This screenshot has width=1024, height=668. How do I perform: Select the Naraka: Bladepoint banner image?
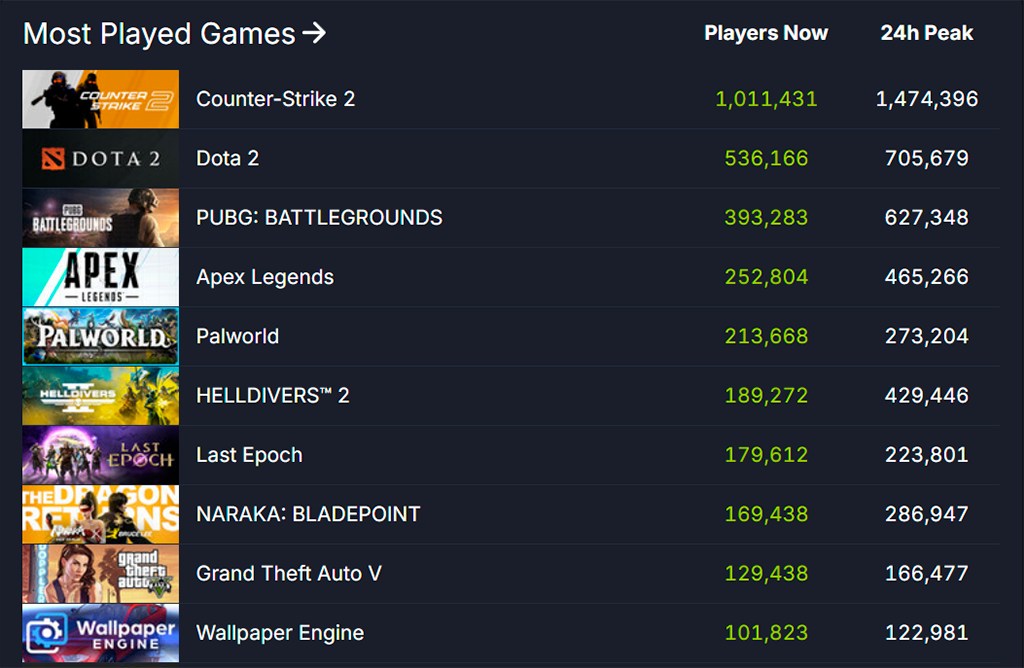coord(100,514)
